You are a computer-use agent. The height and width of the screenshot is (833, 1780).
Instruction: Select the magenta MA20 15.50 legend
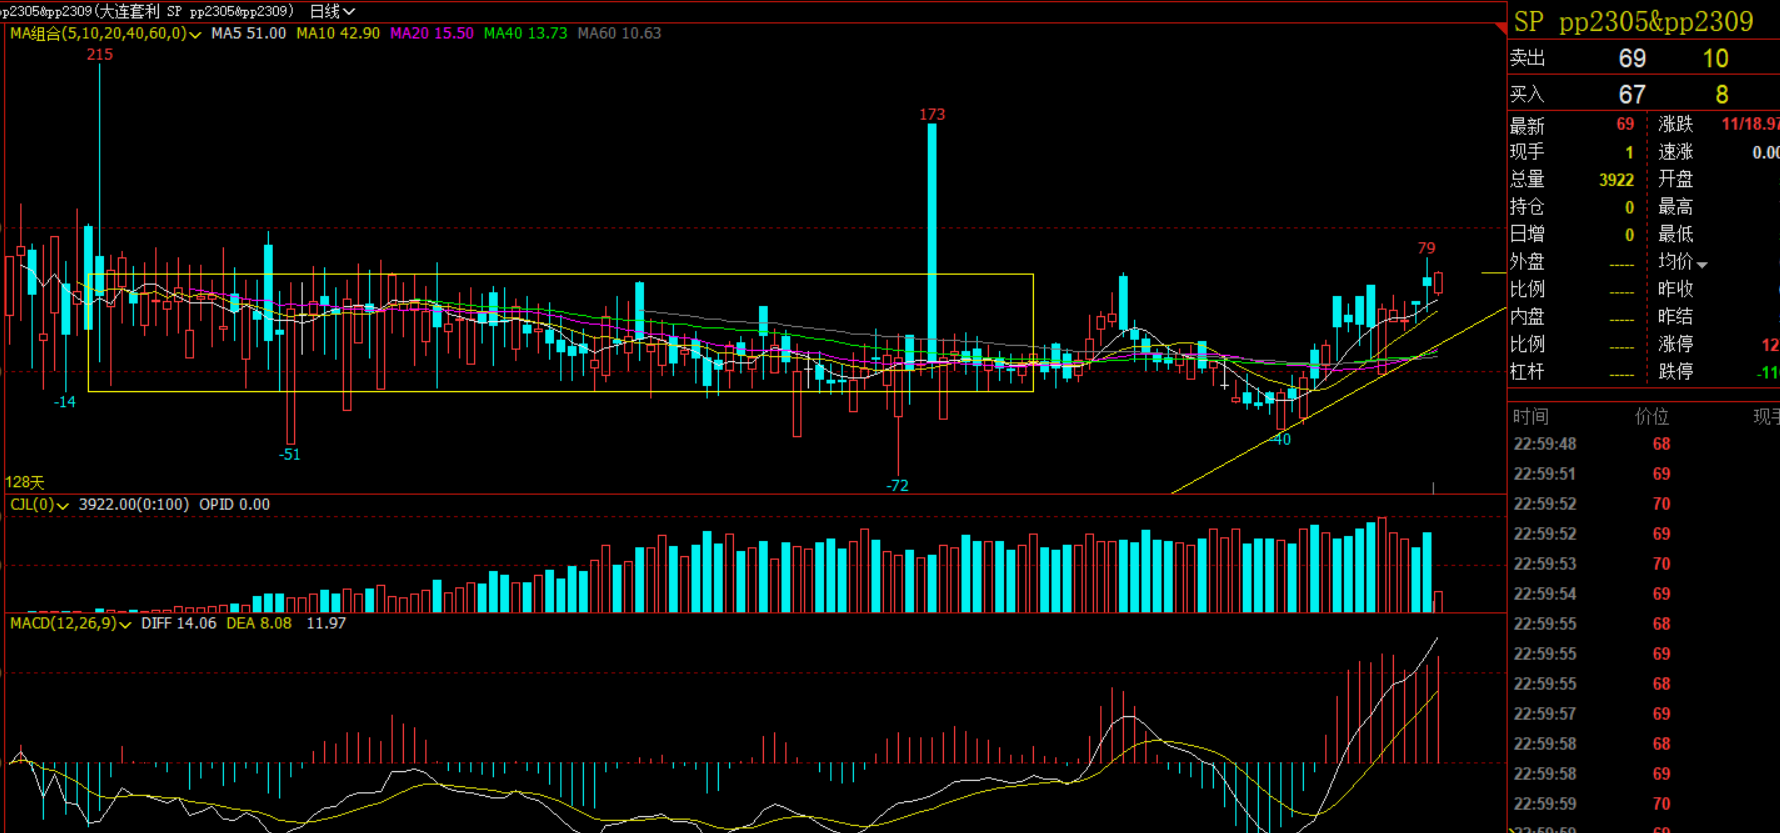click(x=431, y=33)
